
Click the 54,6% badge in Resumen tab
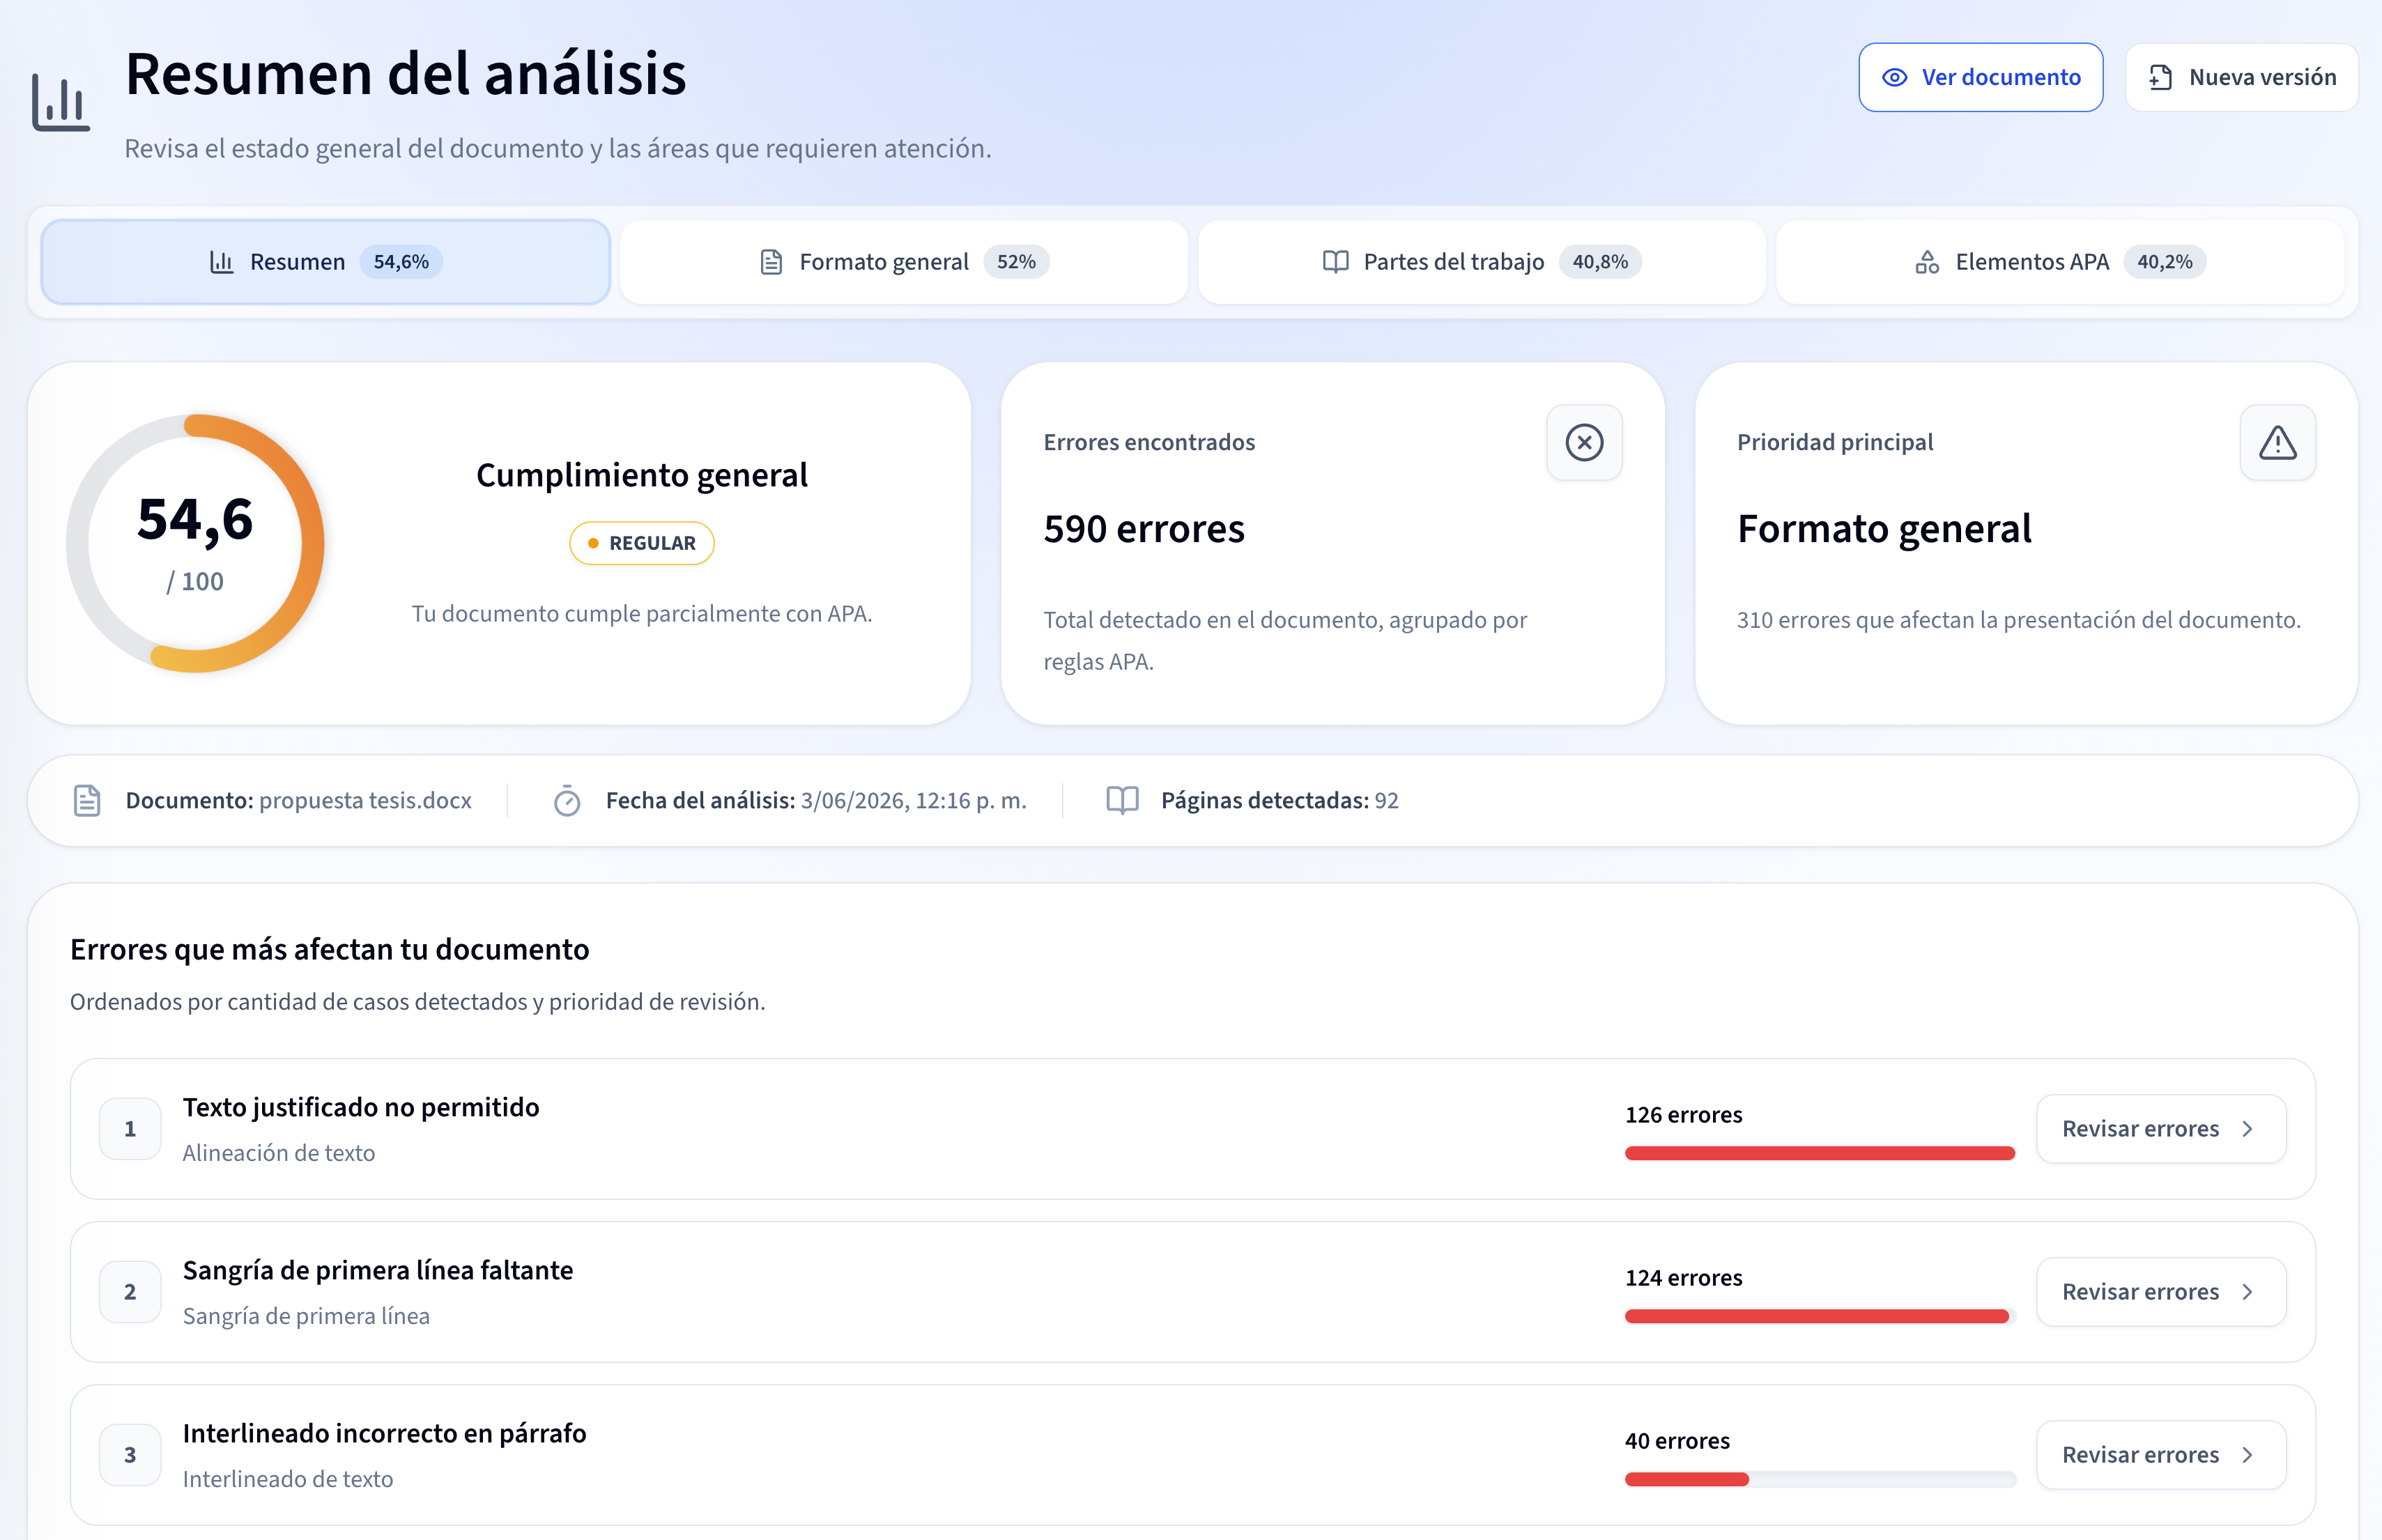tap(401, 262)
